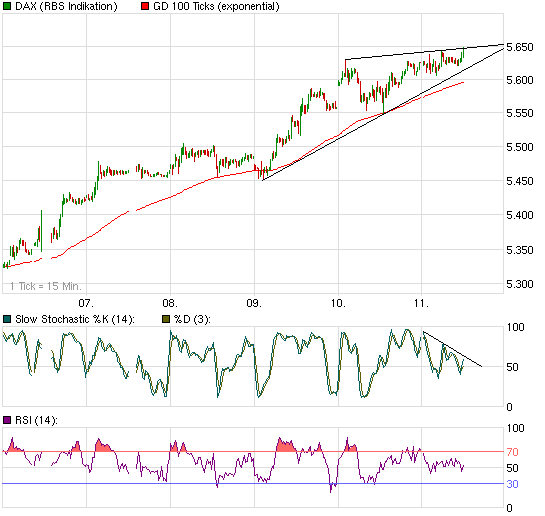Screen dimensions: 545x516
Task: Click the '07.' date axis label
Action: 86,303
